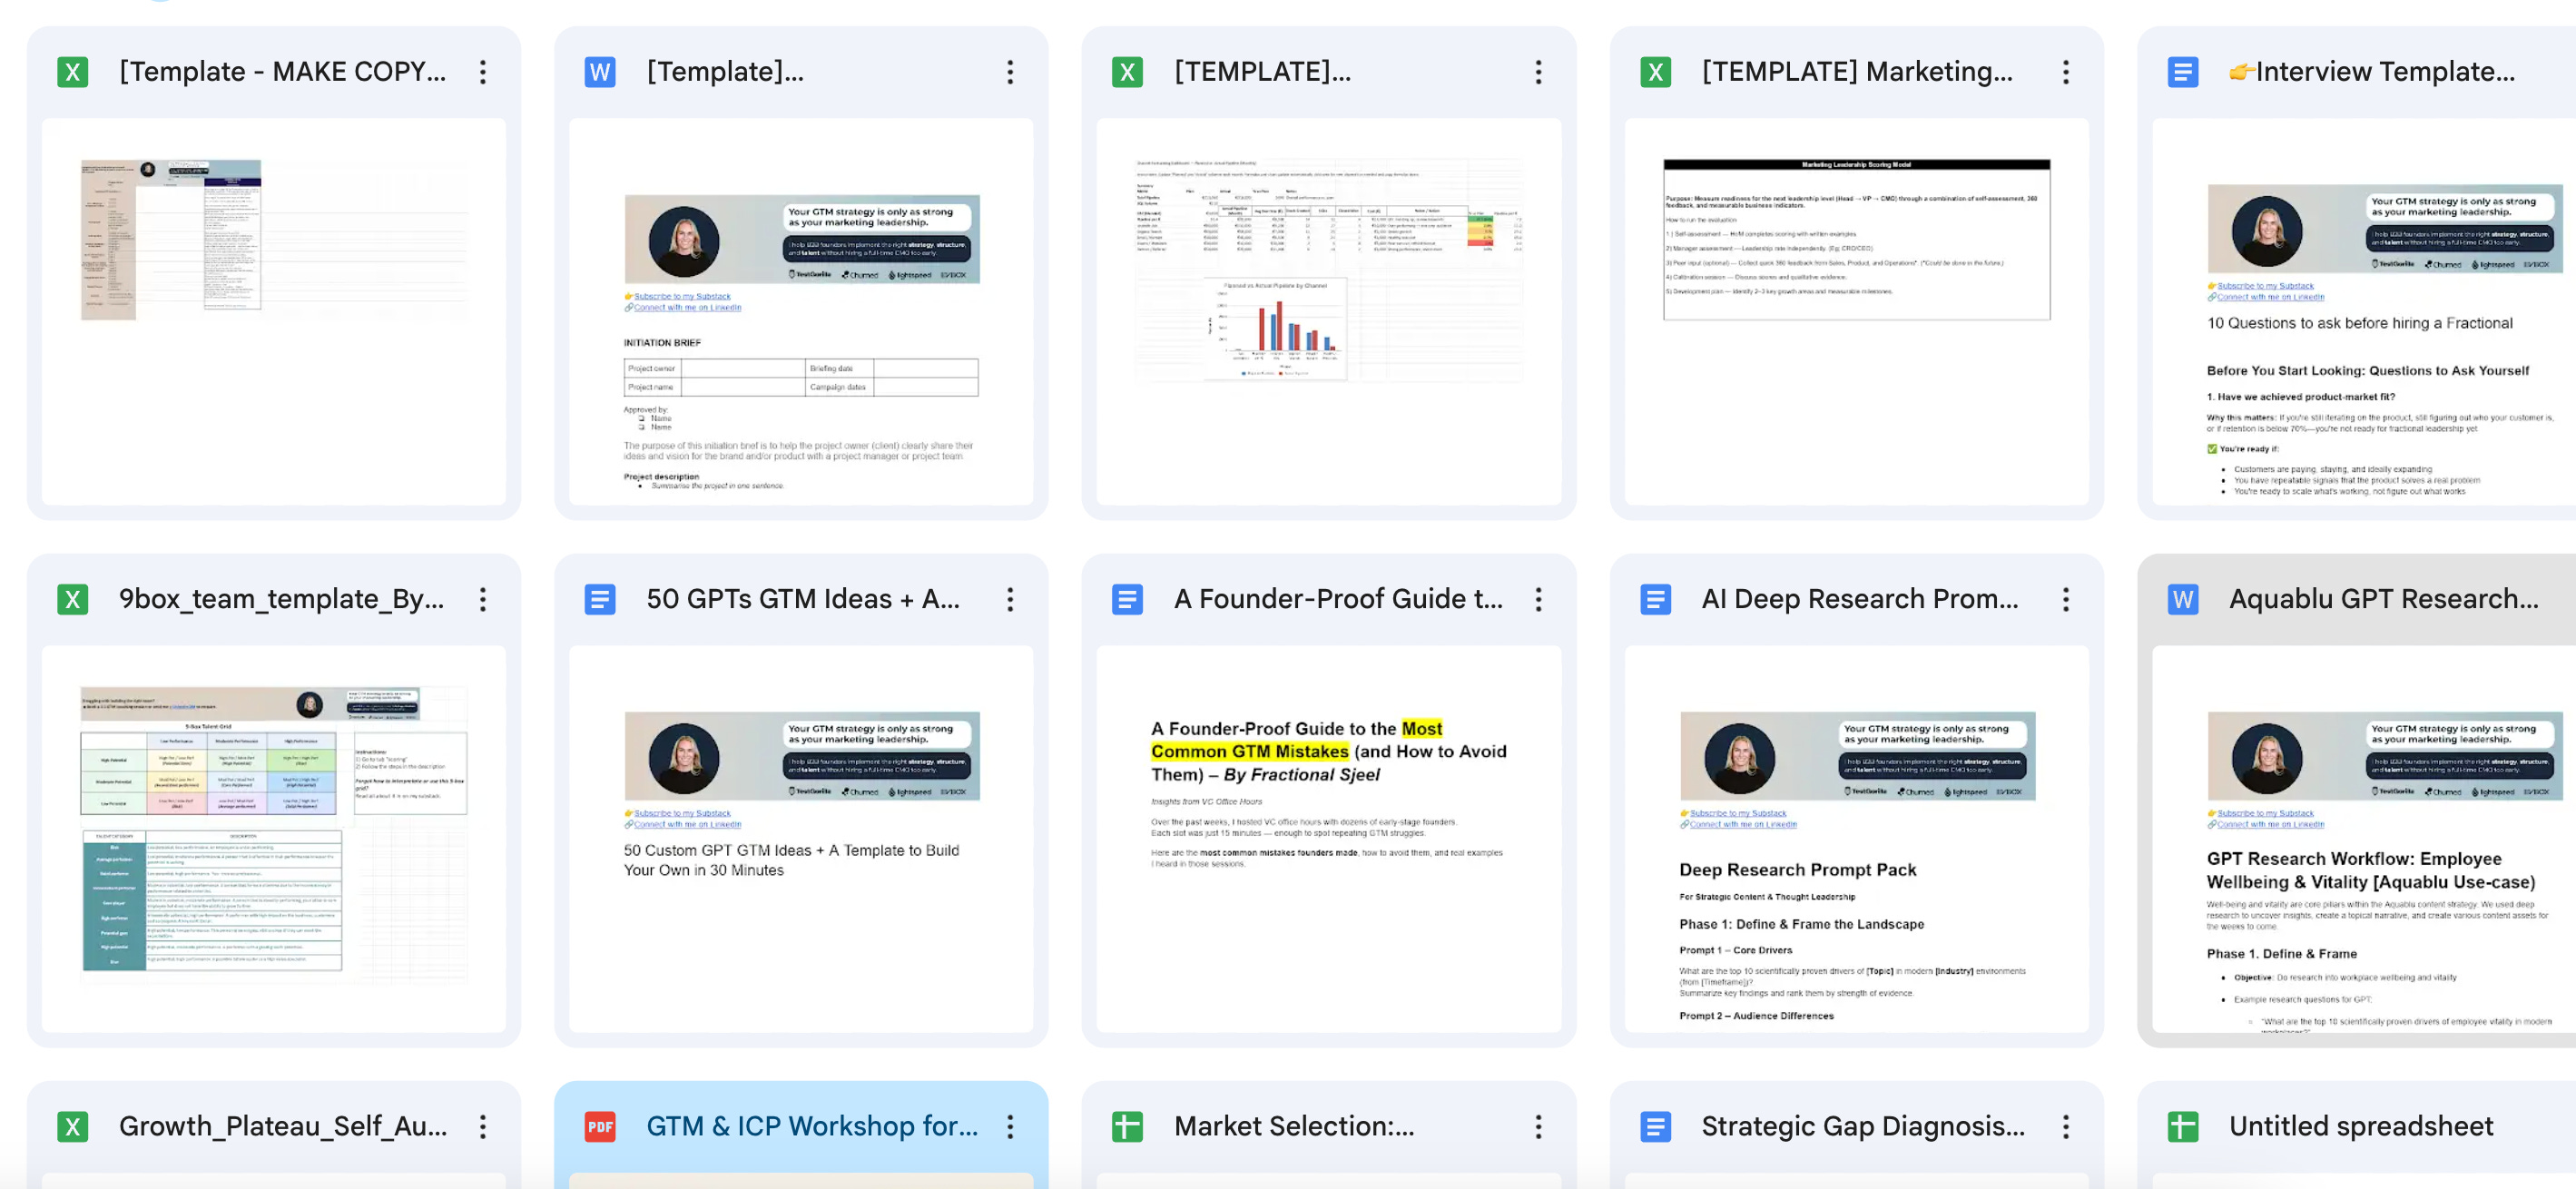The height and width of the screenshot is (1189, 2576).
Task: Open the 50 GPTs GTM Ideas preview
Action: point(801,839)
